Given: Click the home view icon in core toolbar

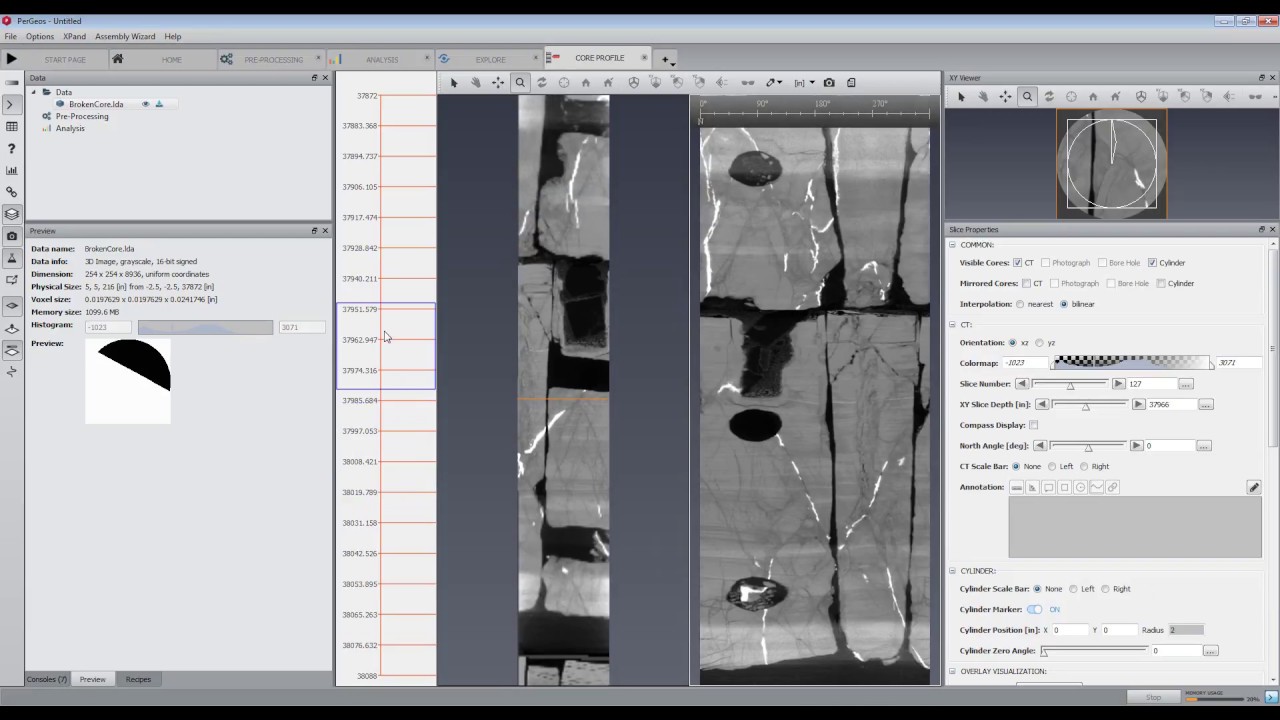Looking at the screenshot, I should [586, 83].
